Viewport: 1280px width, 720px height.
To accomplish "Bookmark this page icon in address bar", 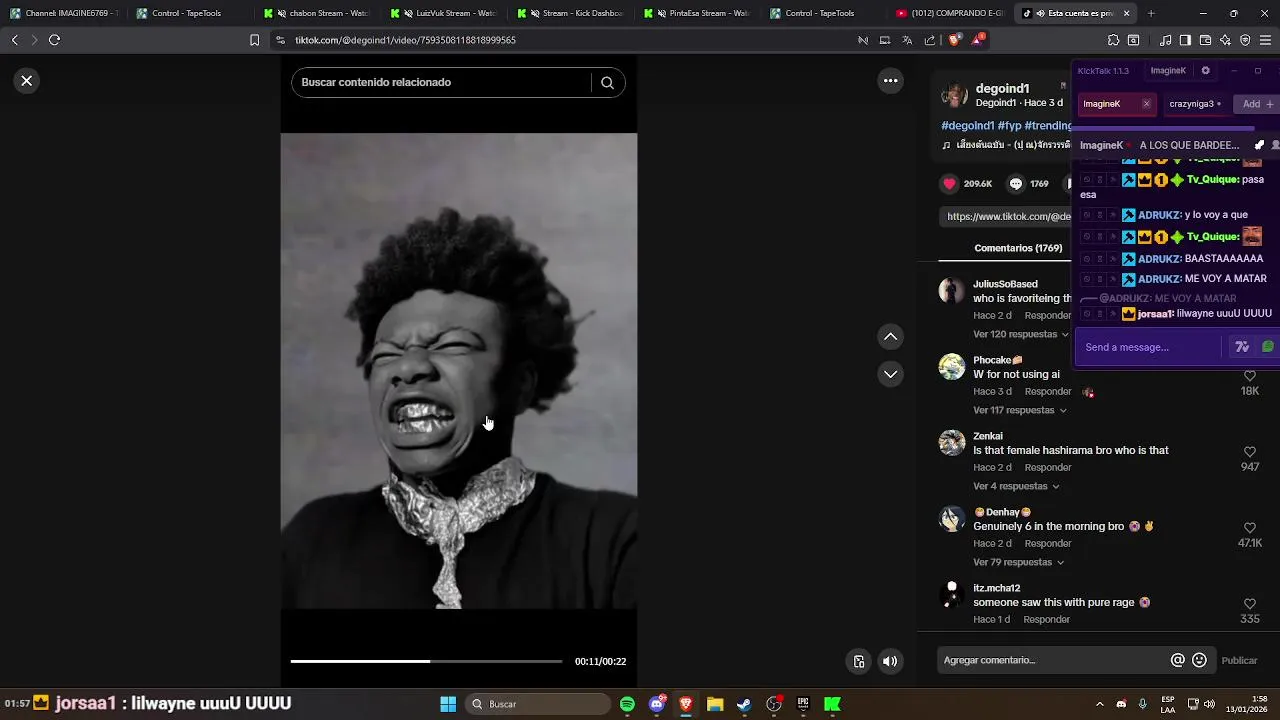I will (x=254, y=40).
